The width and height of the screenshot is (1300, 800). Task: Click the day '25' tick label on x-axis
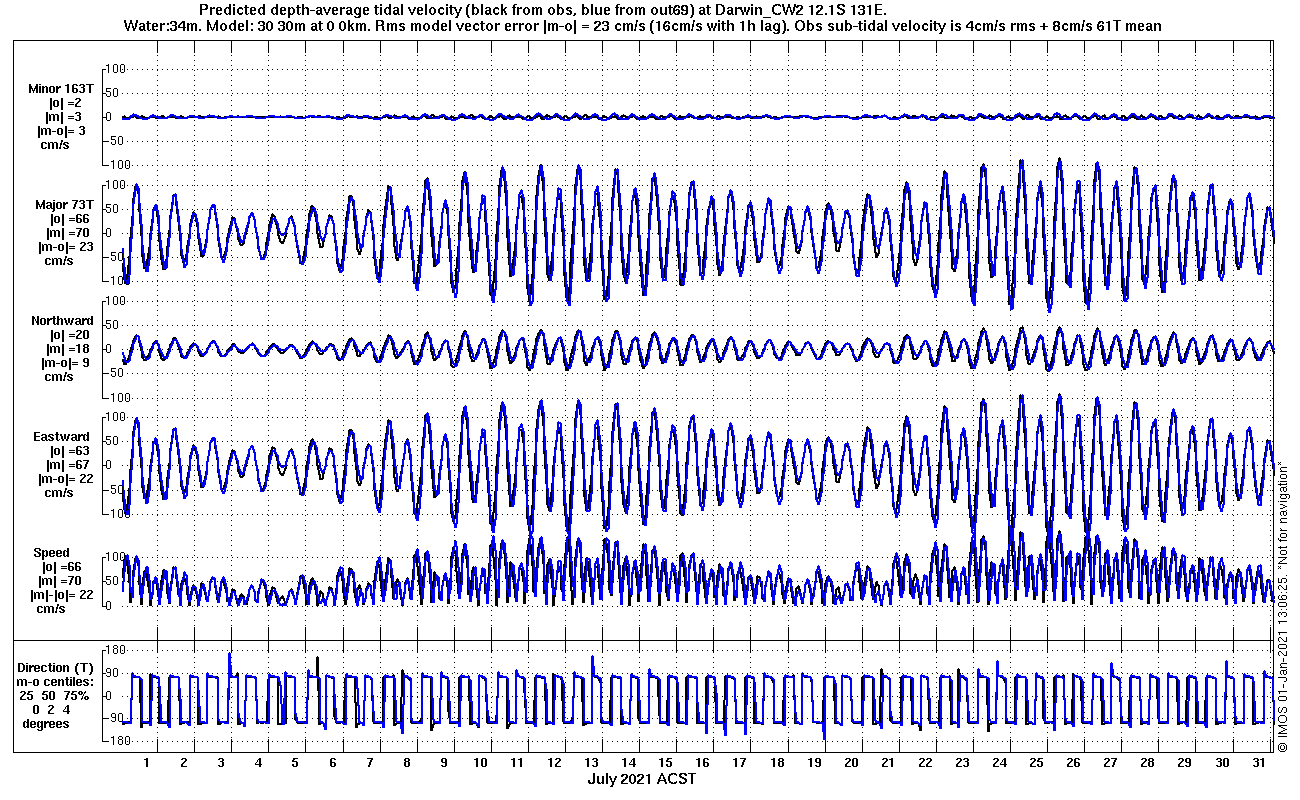pos(1036,763)
